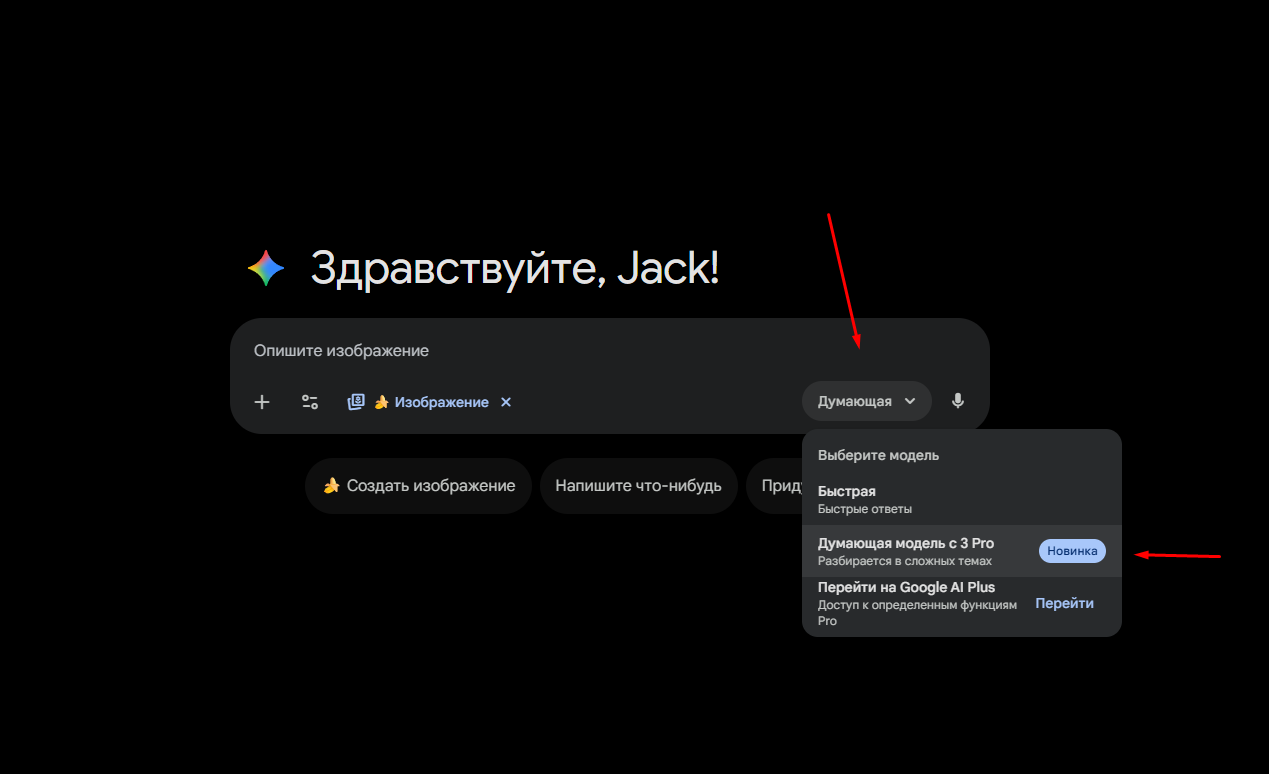Click the partially hidden Приду suggestion chip
Screen dimensions: 1269x774
point(776,486)
